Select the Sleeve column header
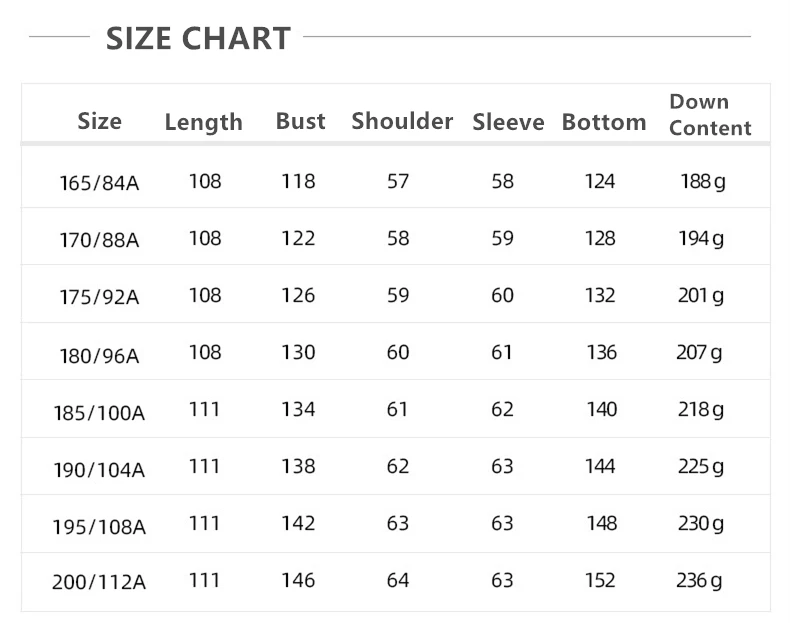The width and height of the screenshot is (790, 623). (508, 122)
